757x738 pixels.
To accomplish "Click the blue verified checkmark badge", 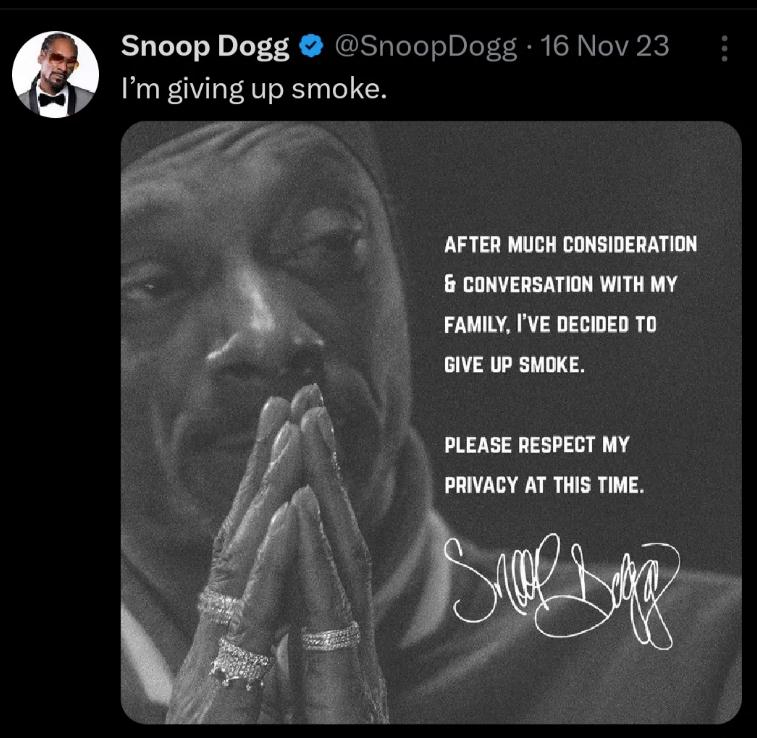I will point(311,46).
